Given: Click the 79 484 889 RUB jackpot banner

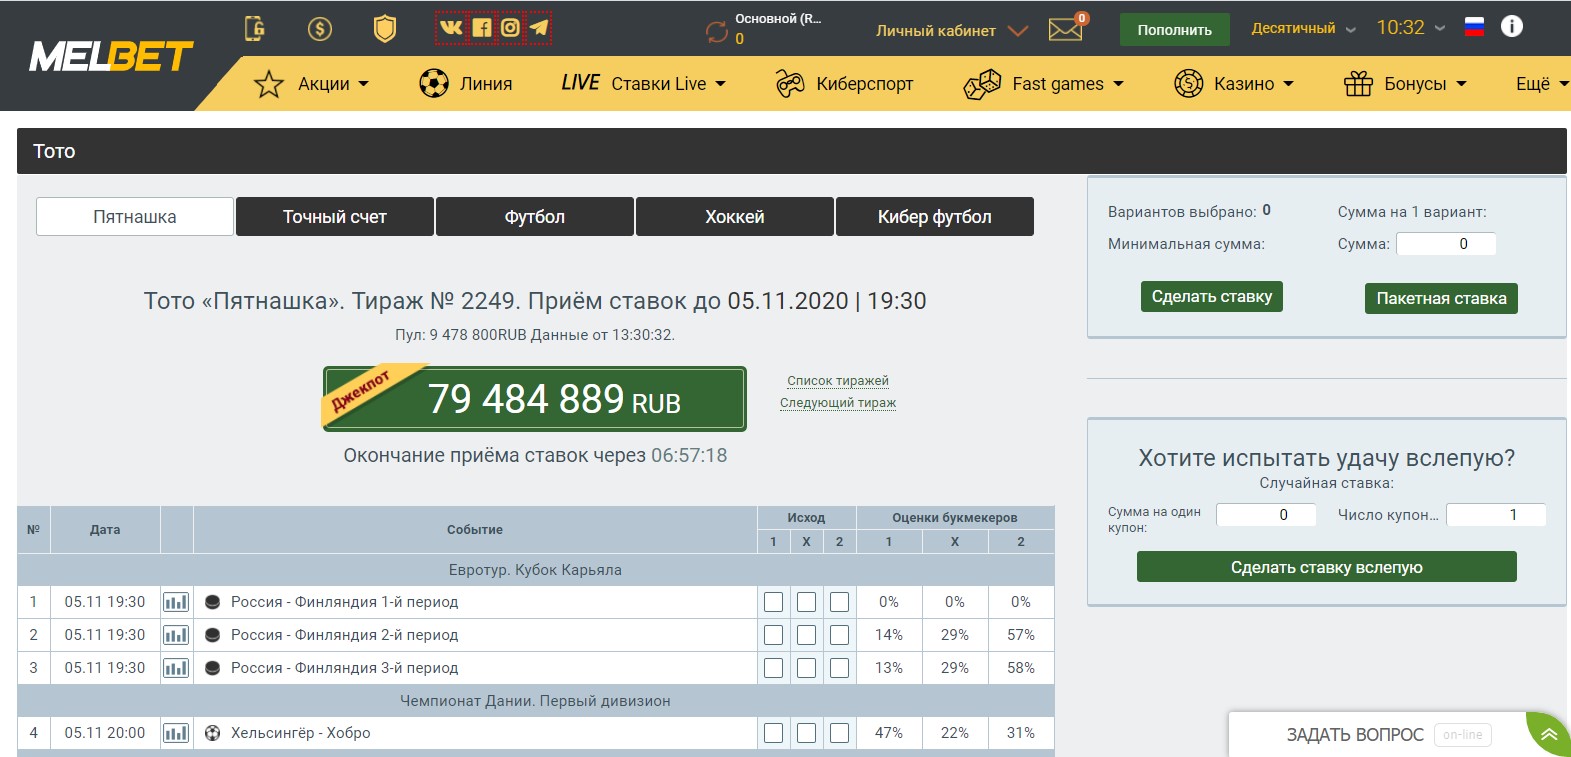Looking at the screenshot, I should (x=535, y=399).
